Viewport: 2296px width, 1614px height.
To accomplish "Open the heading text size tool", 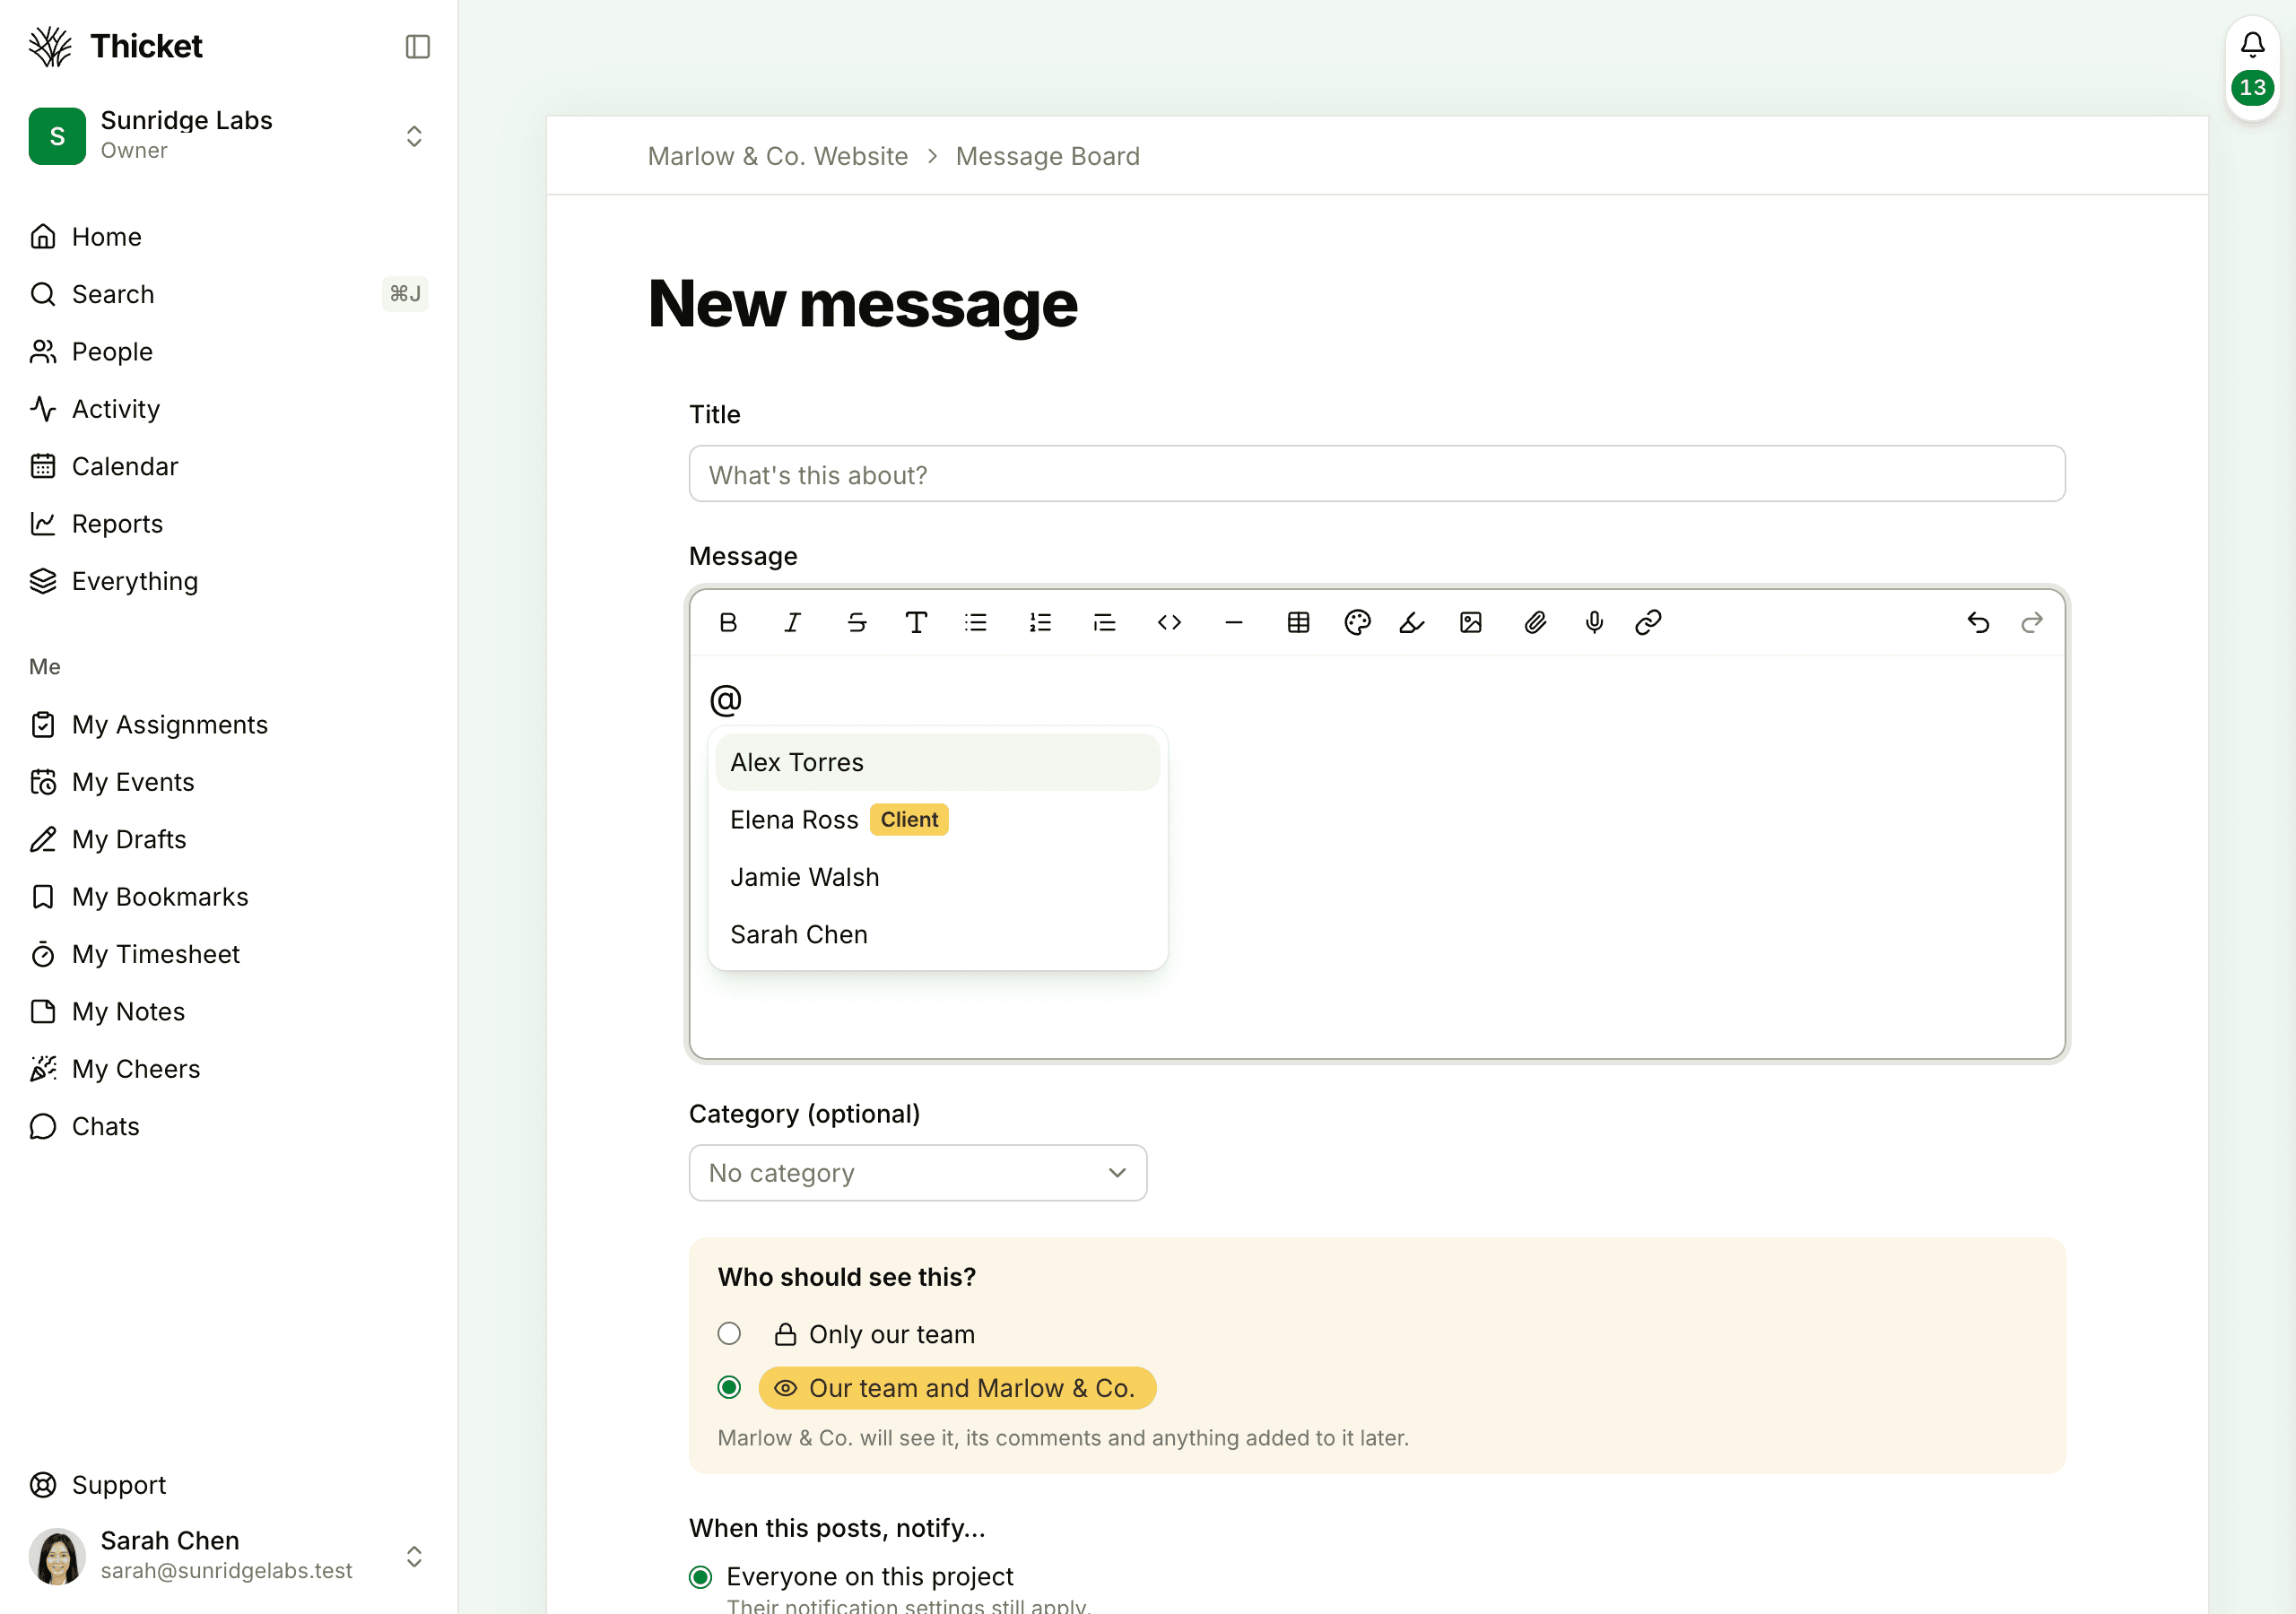I will click(916, 622).
